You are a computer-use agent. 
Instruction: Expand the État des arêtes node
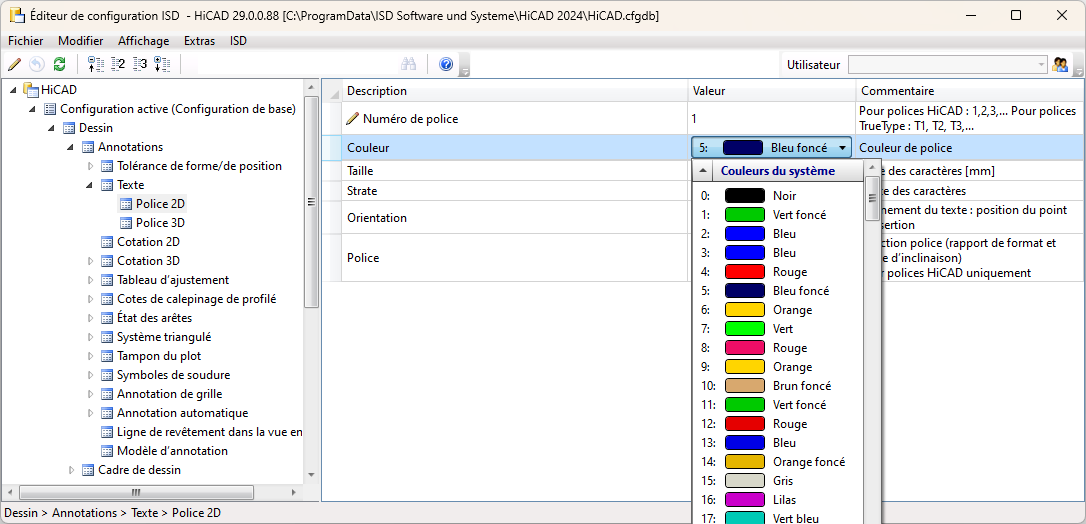coord(90,318)
